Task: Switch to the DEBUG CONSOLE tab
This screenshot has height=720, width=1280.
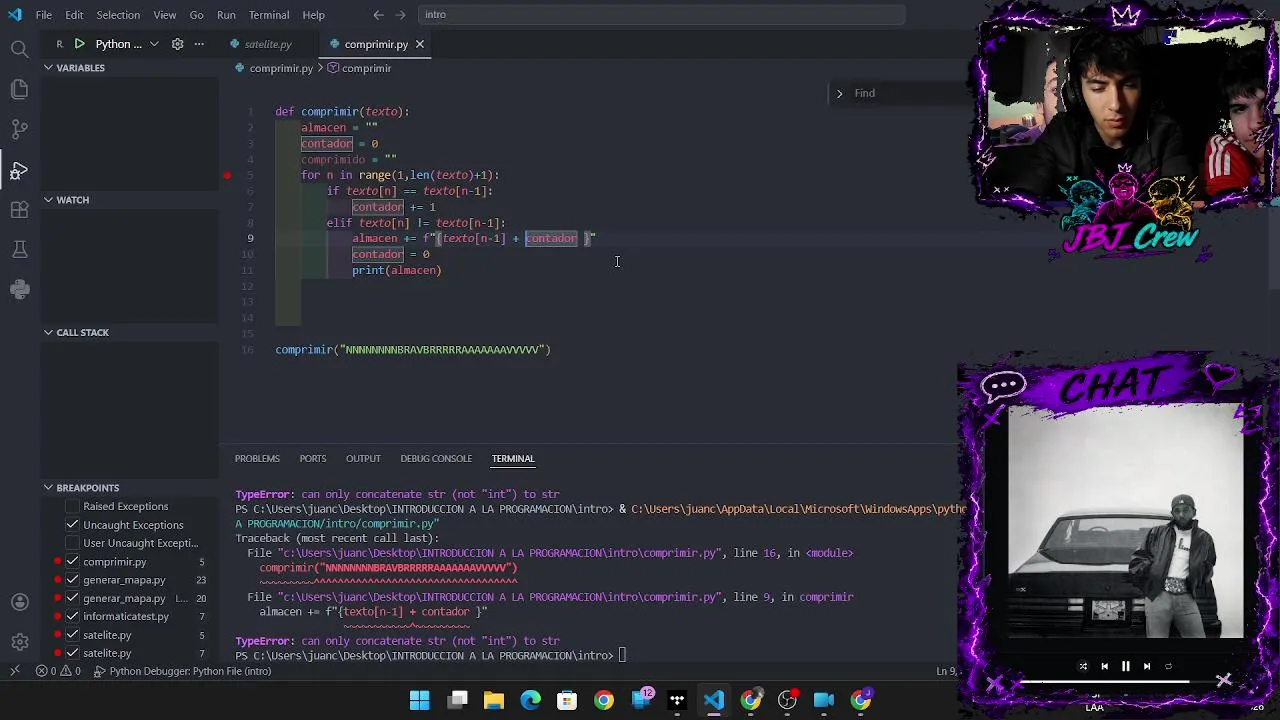Action: click(436, 459)
